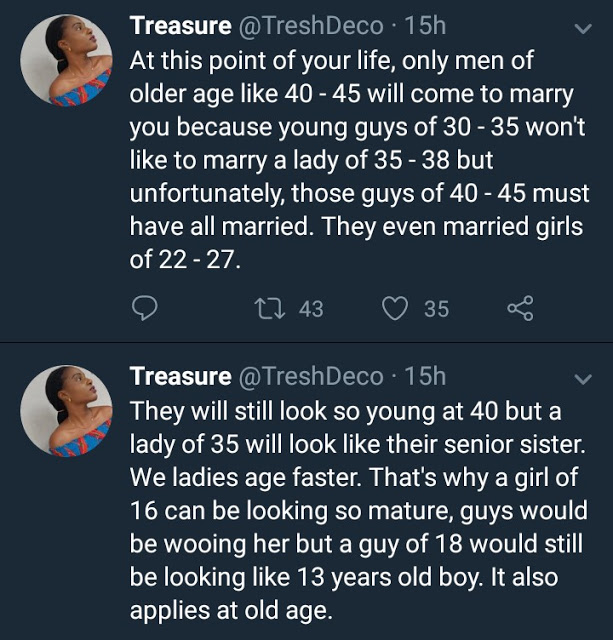Open the first tweet's 15h timestamp

click(425, 27)
